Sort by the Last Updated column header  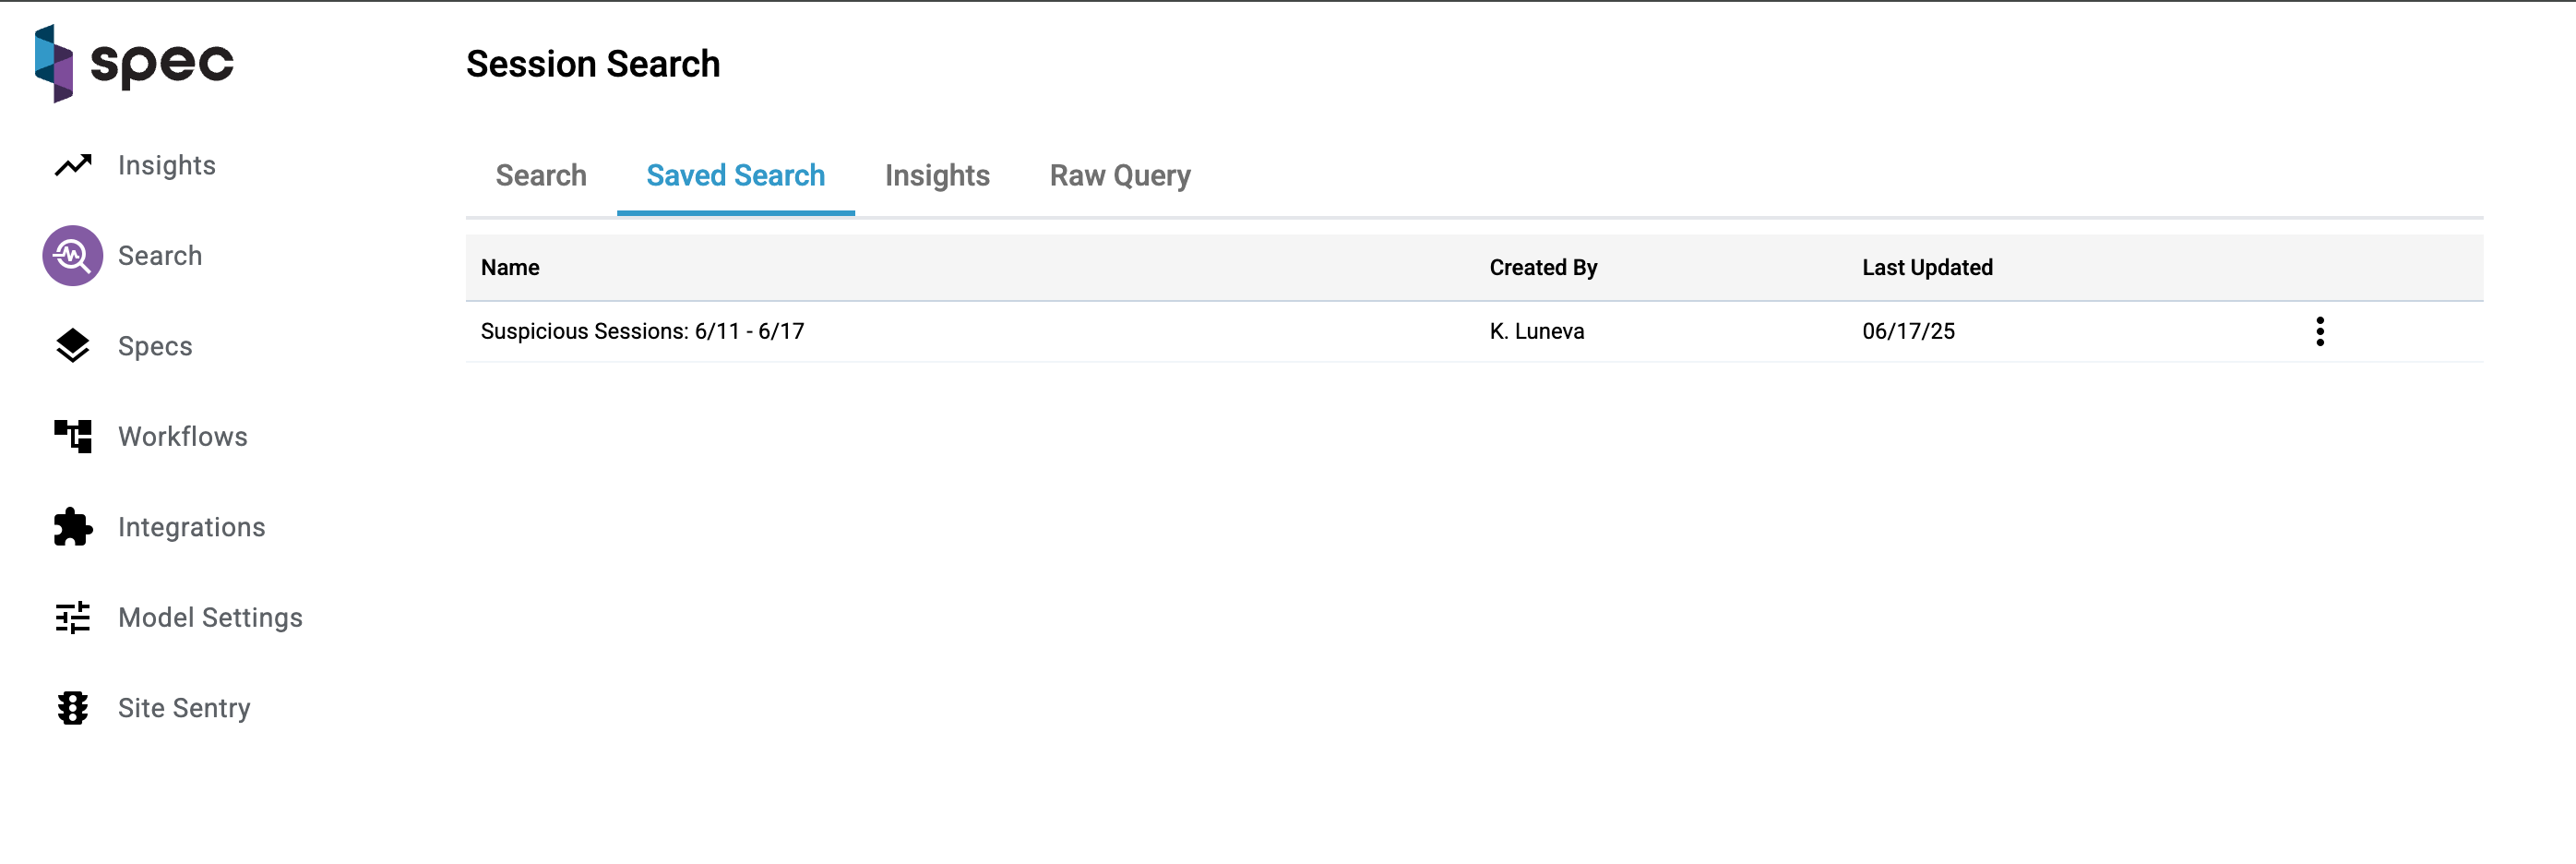pos(1927,268)
